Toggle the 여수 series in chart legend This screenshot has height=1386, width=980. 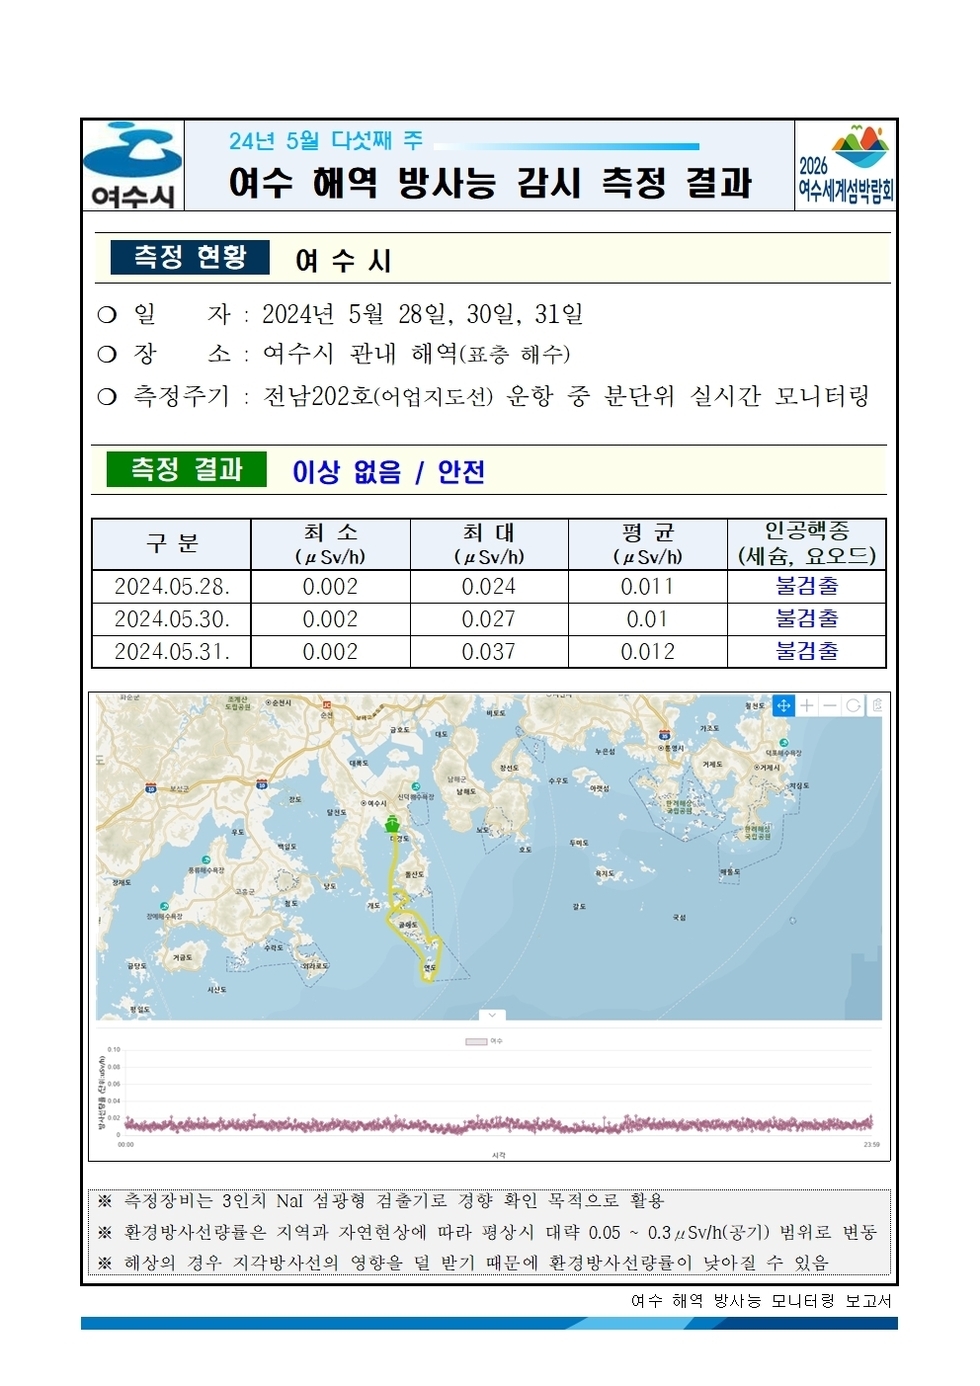(490, 1040)
